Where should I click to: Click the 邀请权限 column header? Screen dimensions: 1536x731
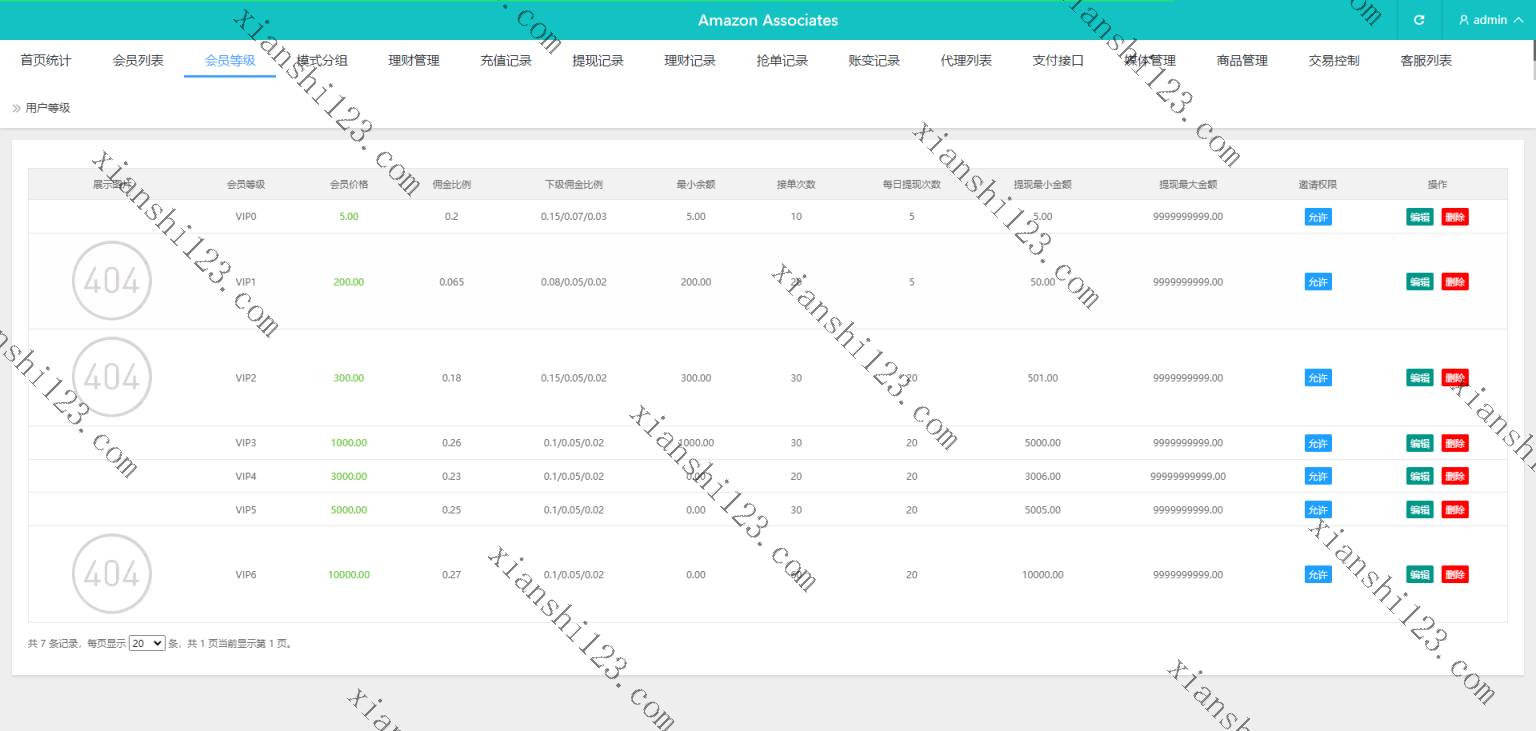click(x=1318, y=185)
